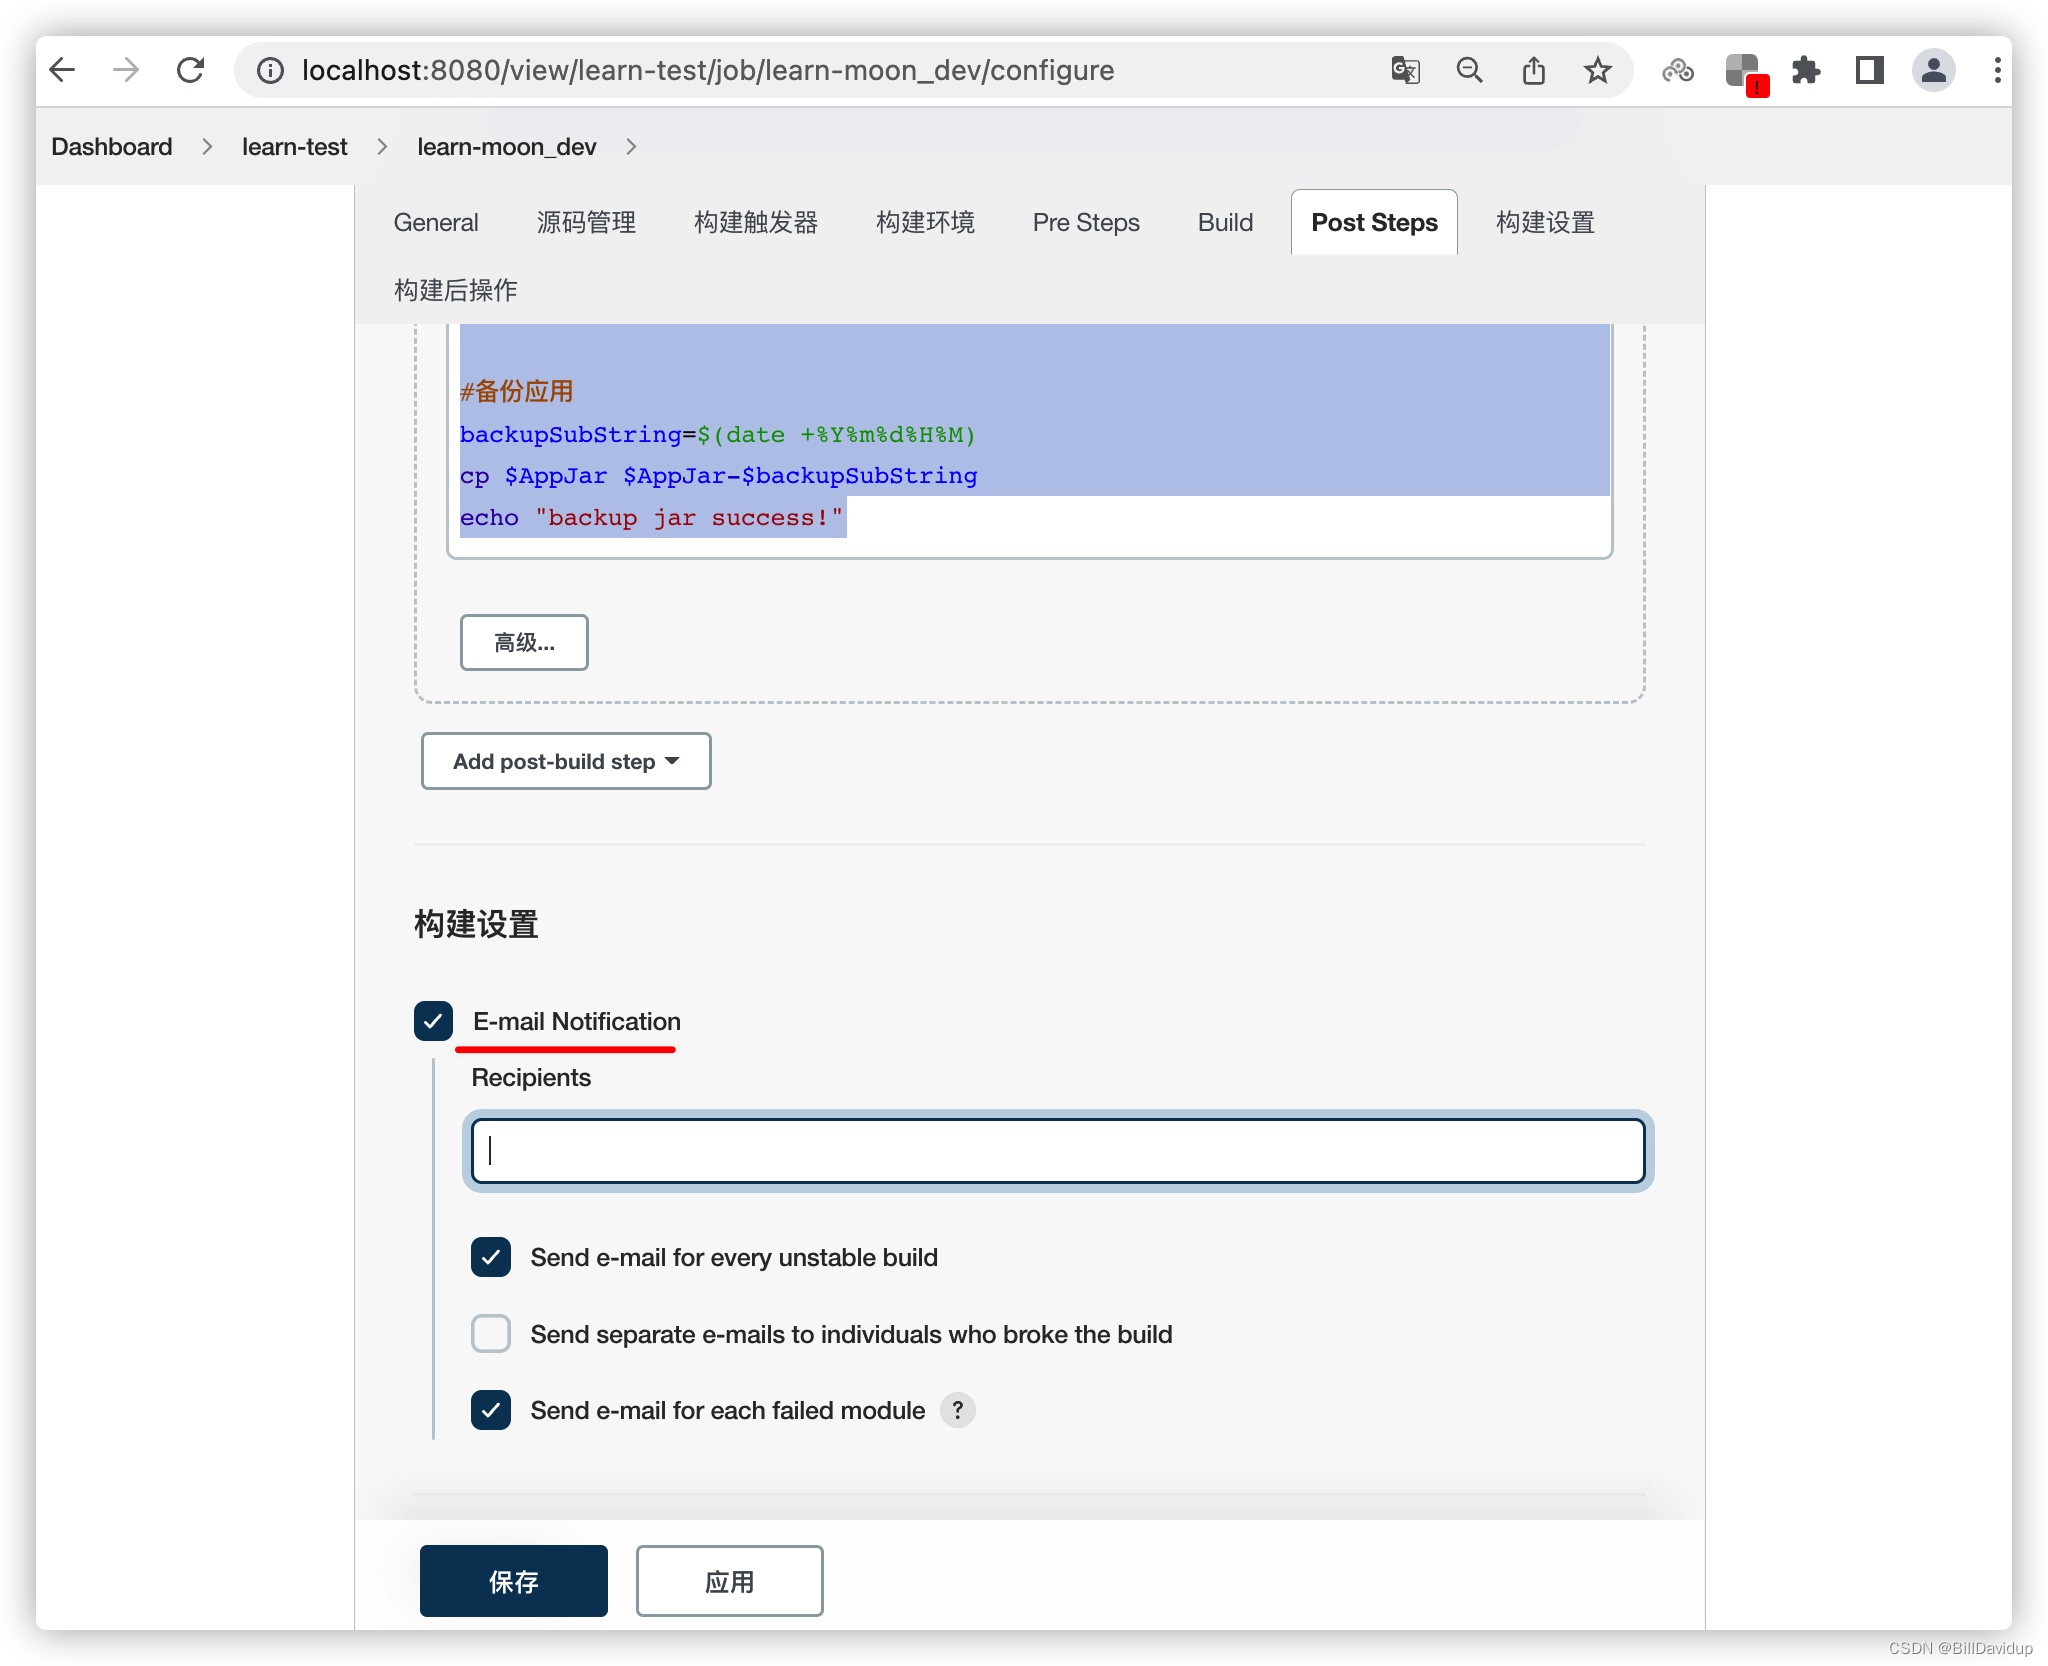Switch to the 源码管理 tab
Viewport: 2048px width, 1666px height.
pos(586,222)
